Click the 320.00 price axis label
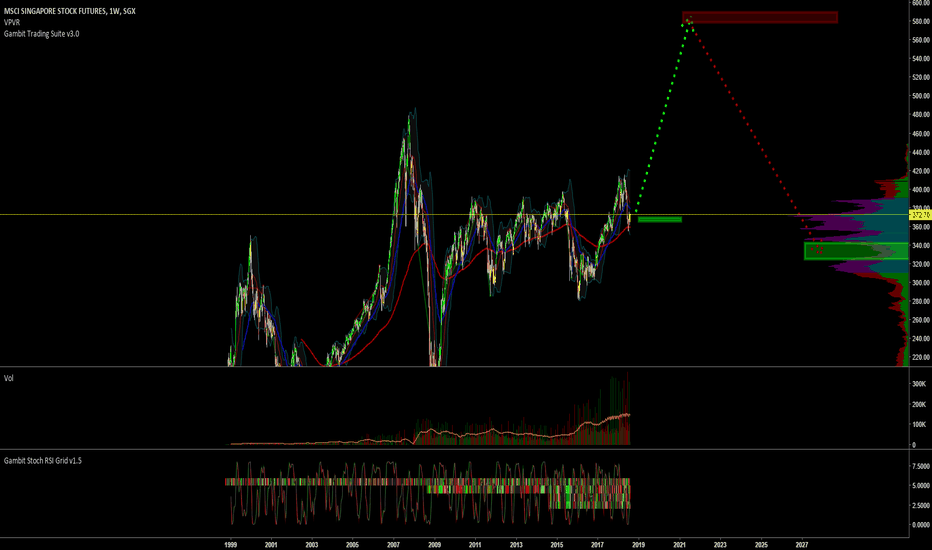 click(921, 264)
